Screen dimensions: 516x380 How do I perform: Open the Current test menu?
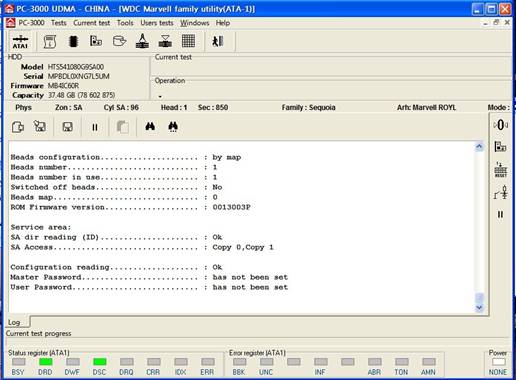click(x=92, y=23)
